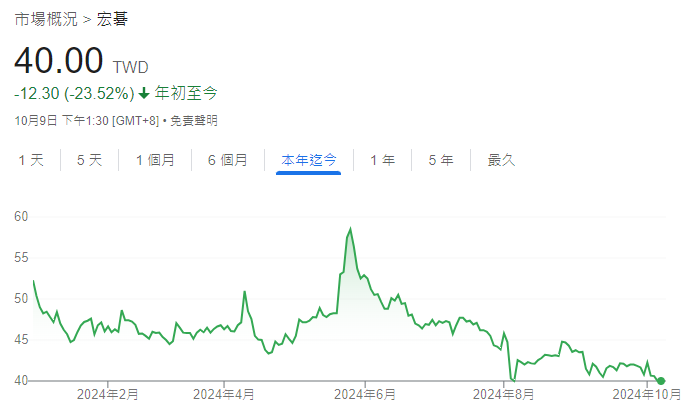Click the 2024年4月 axis label

tap(224, 394)
